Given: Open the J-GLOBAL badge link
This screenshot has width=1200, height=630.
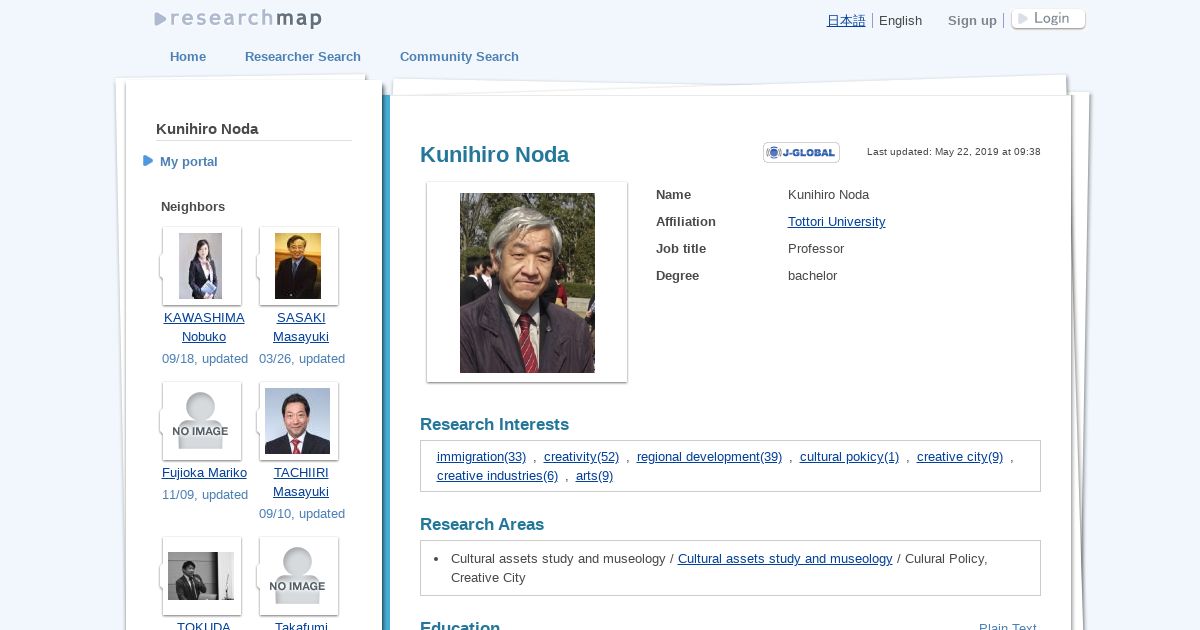Looking at the screenshot, I should point(801,152).
